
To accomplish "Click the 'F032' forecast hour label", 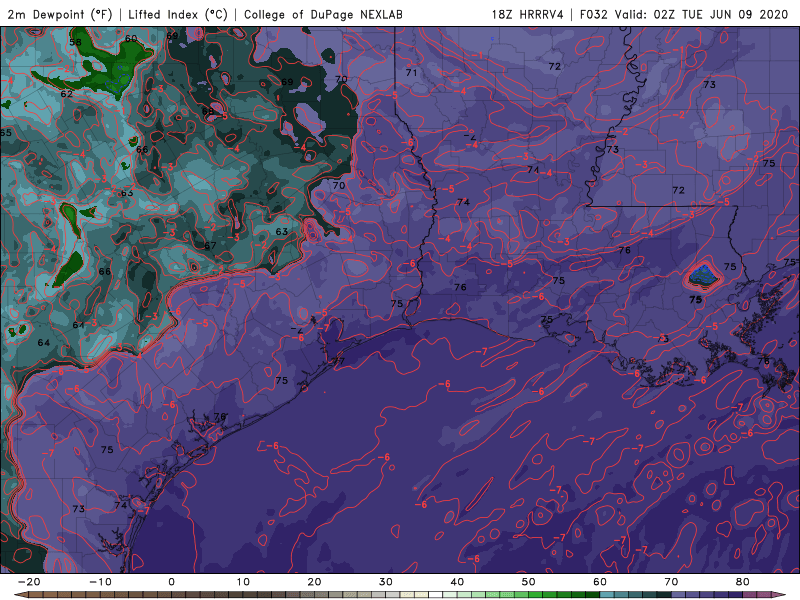I will tap(593, 15).
